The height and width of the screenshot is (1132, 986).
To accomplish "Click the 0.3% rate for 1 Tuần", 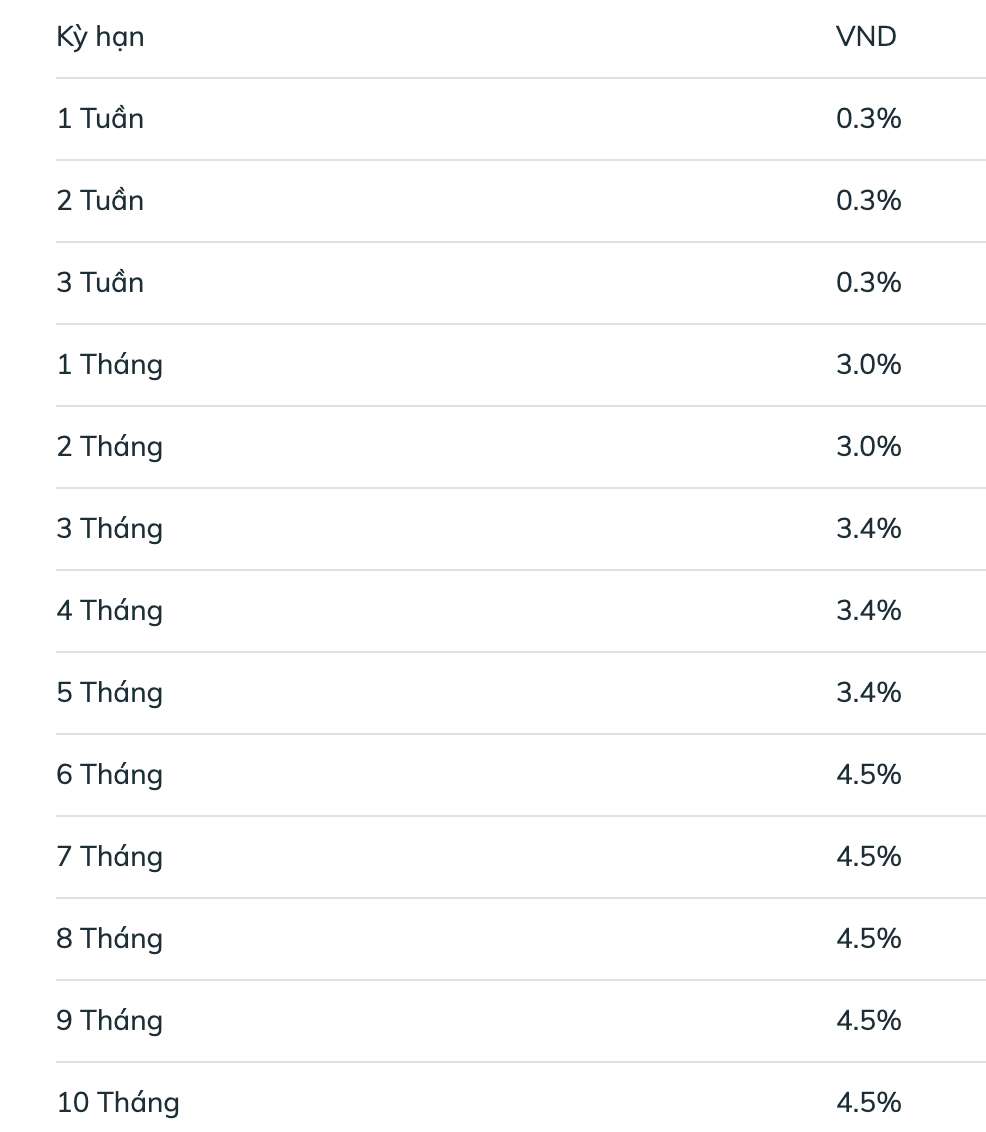I will click(x=868, y=119).
